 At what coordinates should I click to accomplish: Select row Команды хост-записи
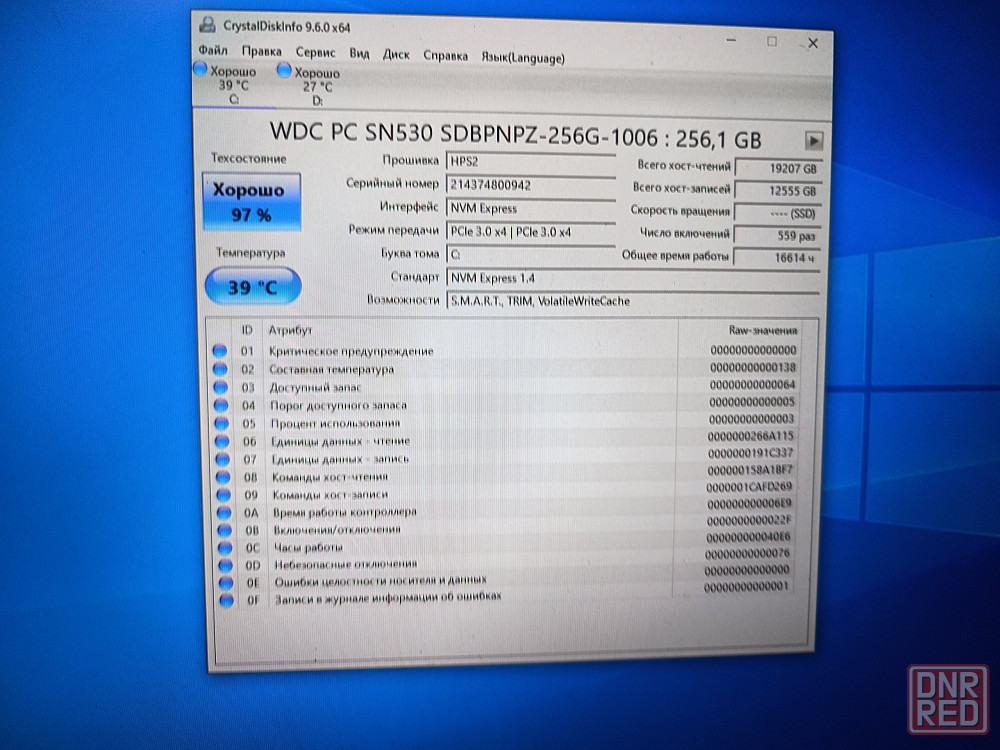505,492
